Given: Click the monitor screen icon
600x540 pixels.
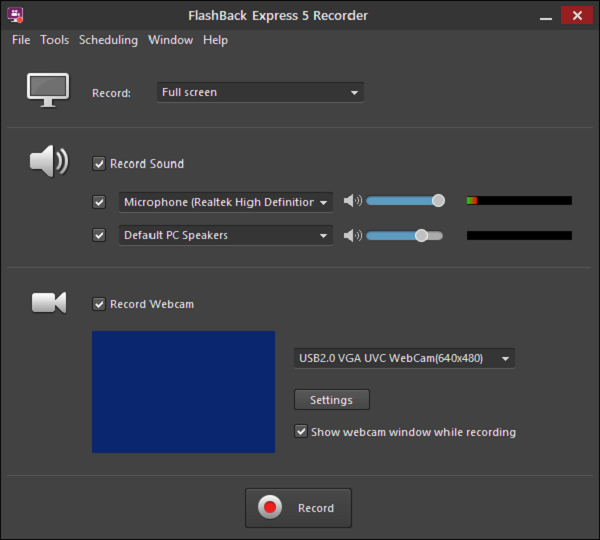Looking at the screenshot, I should (x=47, y=90).
